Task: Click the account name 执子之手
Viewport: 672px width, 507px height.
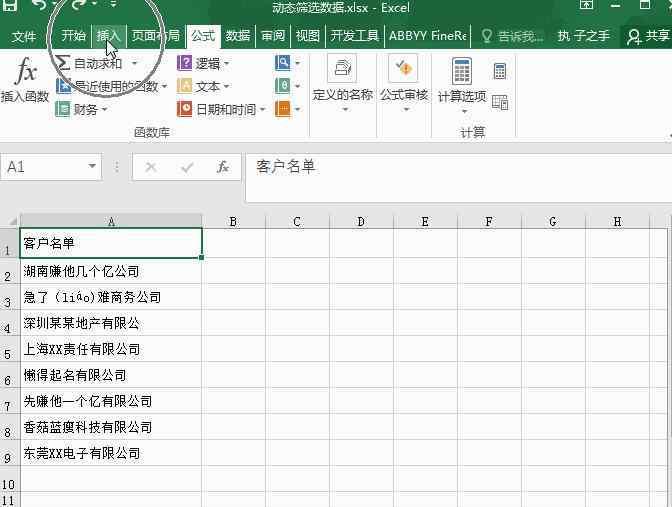Action: coord(584,36)
